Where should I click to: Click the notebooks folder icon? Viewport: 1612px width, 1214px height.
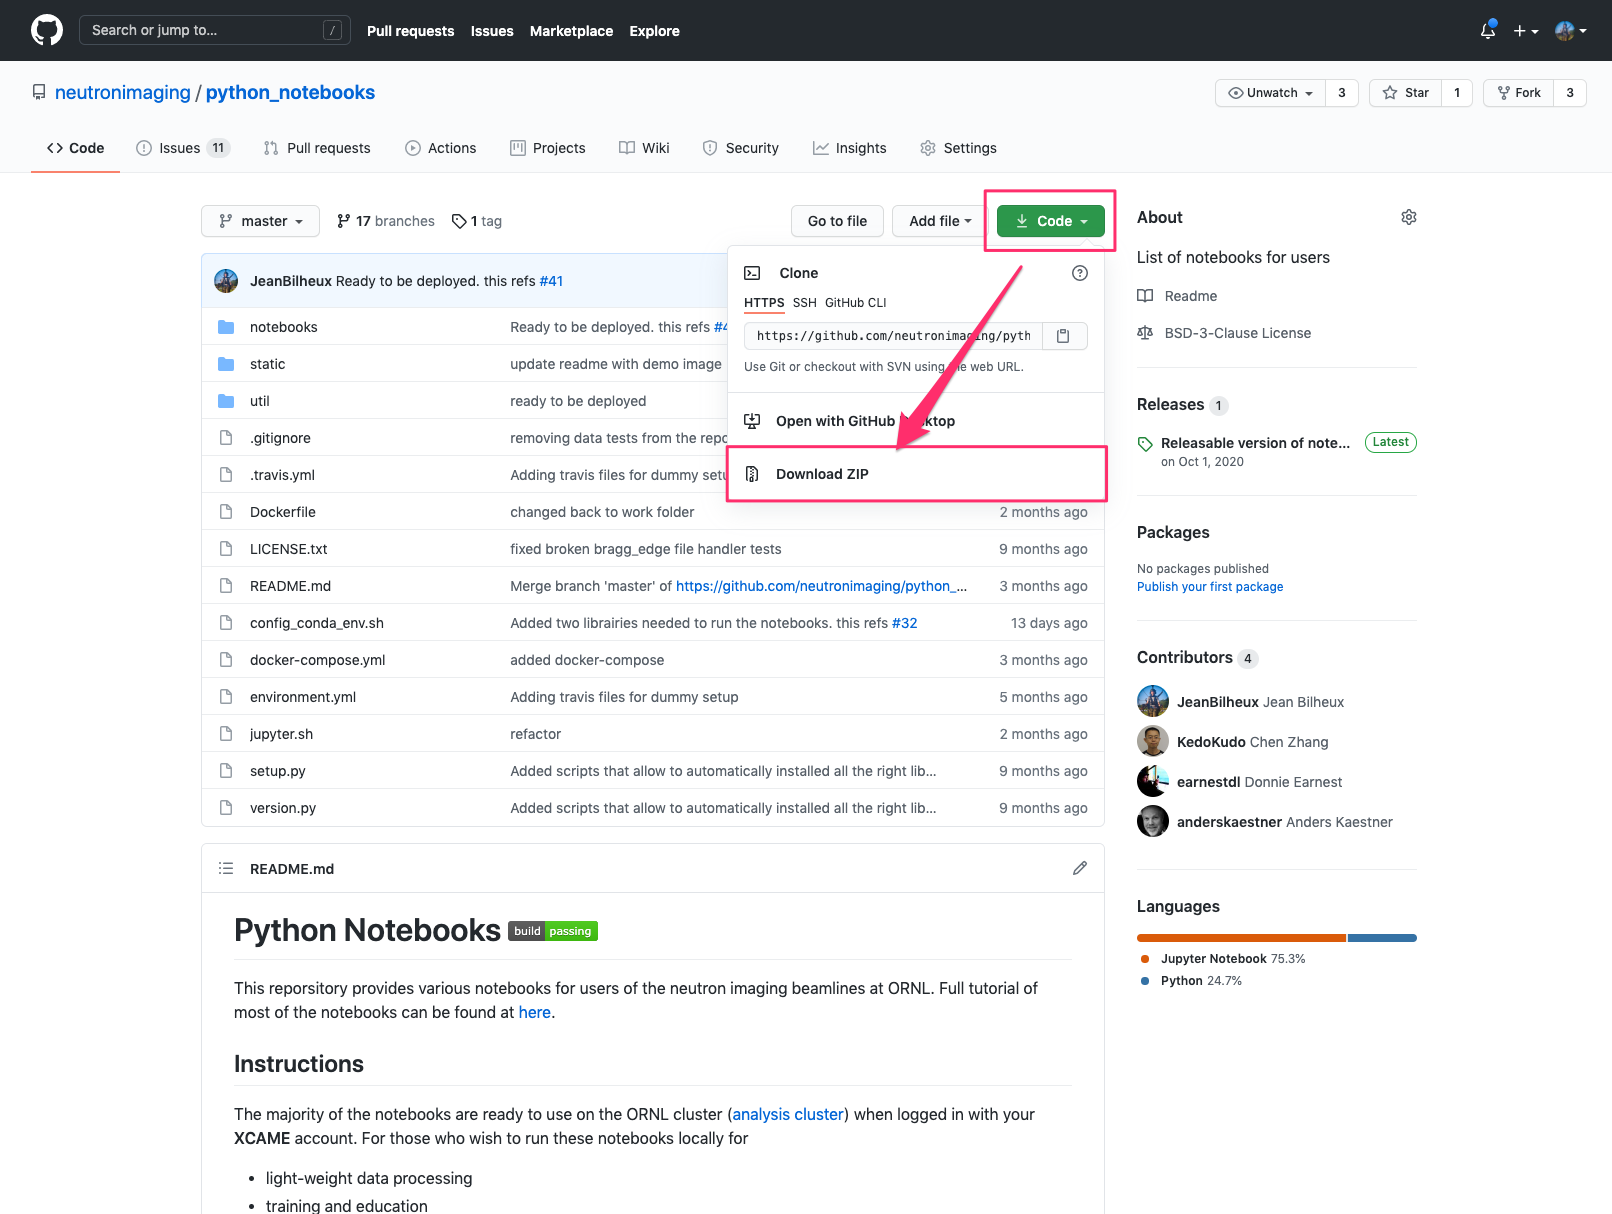(x=226, y=326)
